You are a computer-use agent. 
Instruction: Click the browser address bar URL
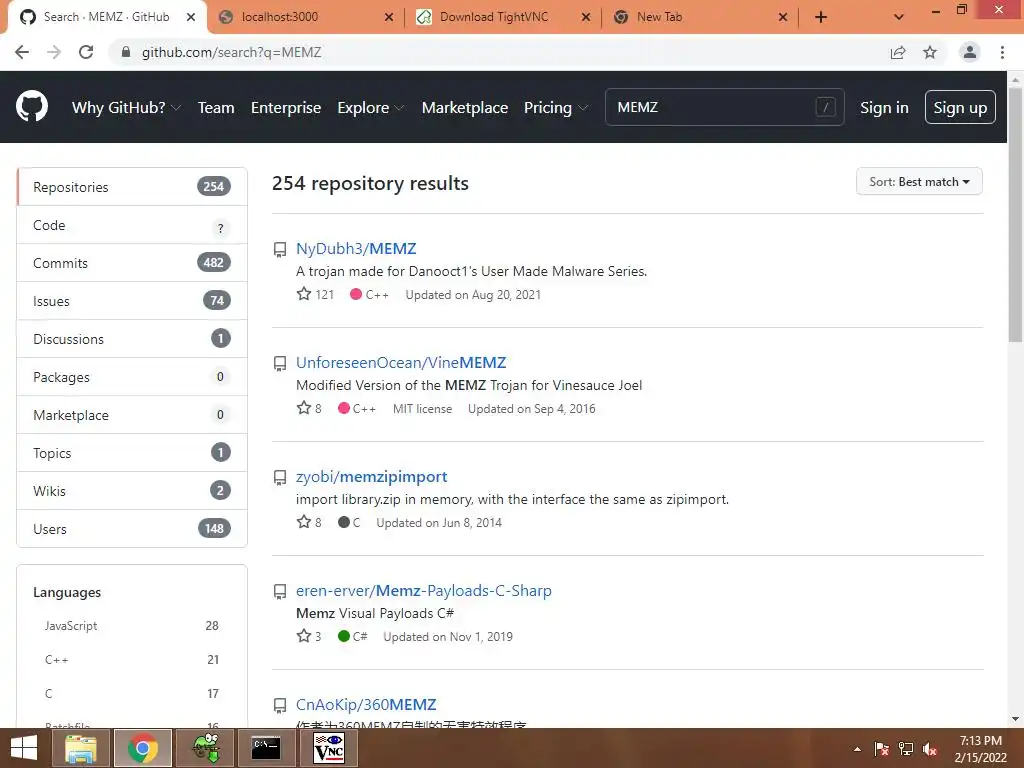231,52
